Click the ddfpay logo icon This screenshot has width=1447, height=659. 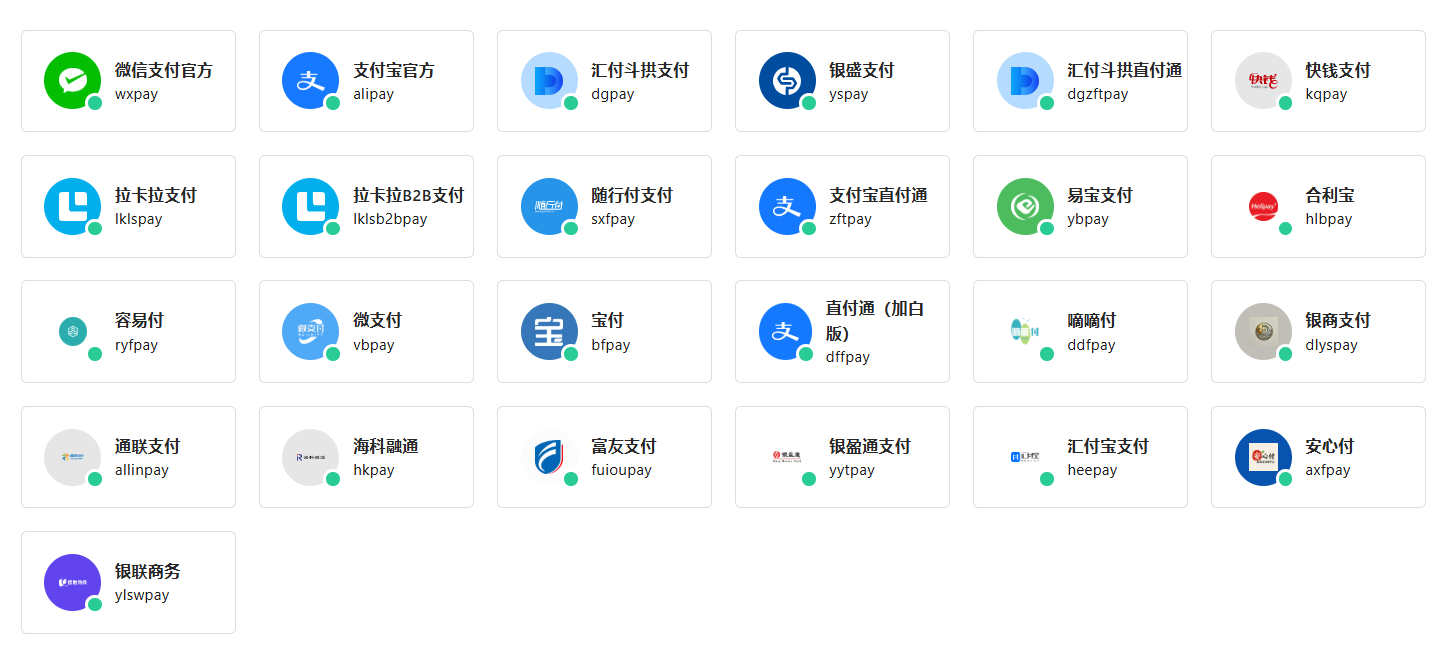click(1025, 332)
